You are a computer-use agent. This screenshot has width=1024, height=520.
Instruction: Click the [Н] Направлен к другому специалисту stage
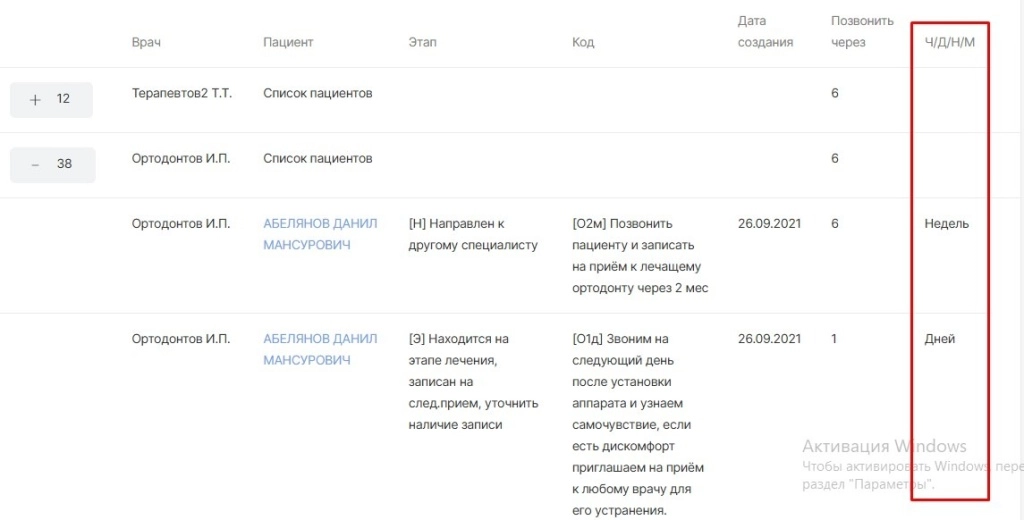[473, 235]
